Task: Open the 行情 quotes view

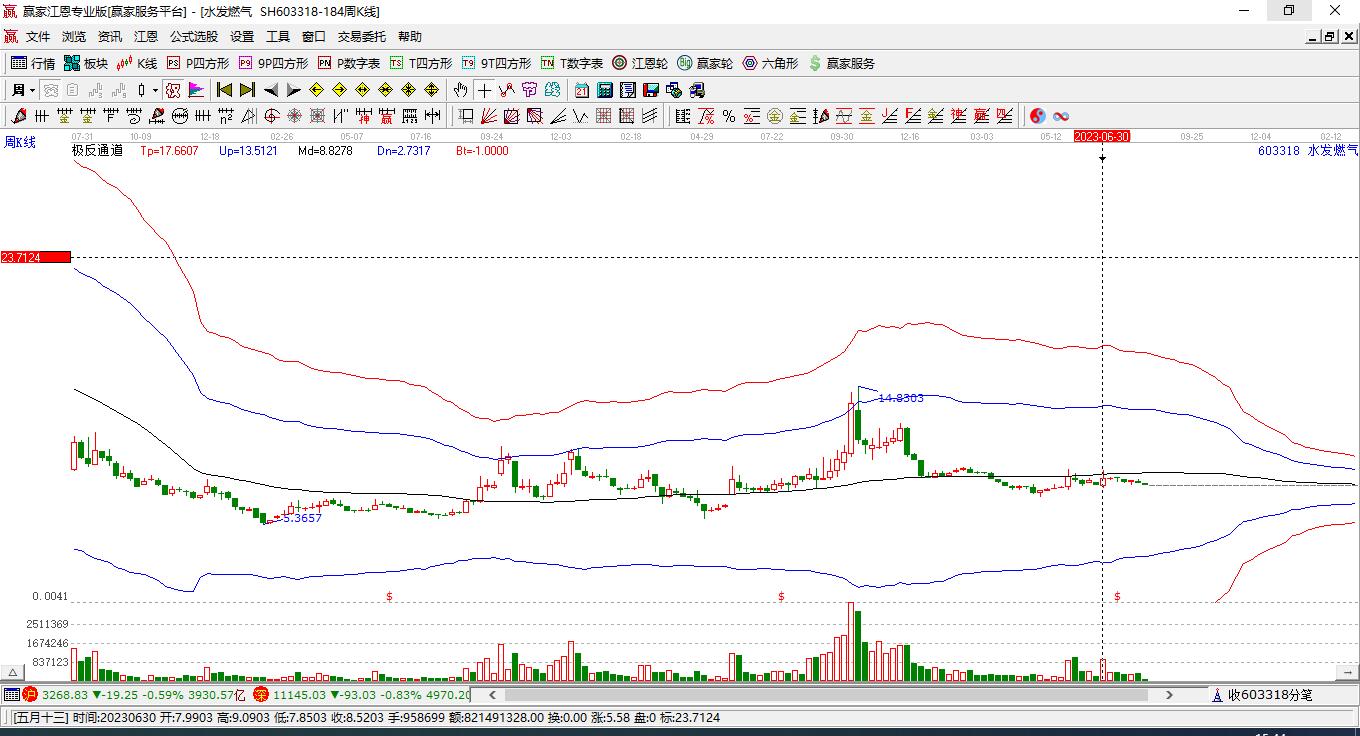Action: tap(33, 63)
